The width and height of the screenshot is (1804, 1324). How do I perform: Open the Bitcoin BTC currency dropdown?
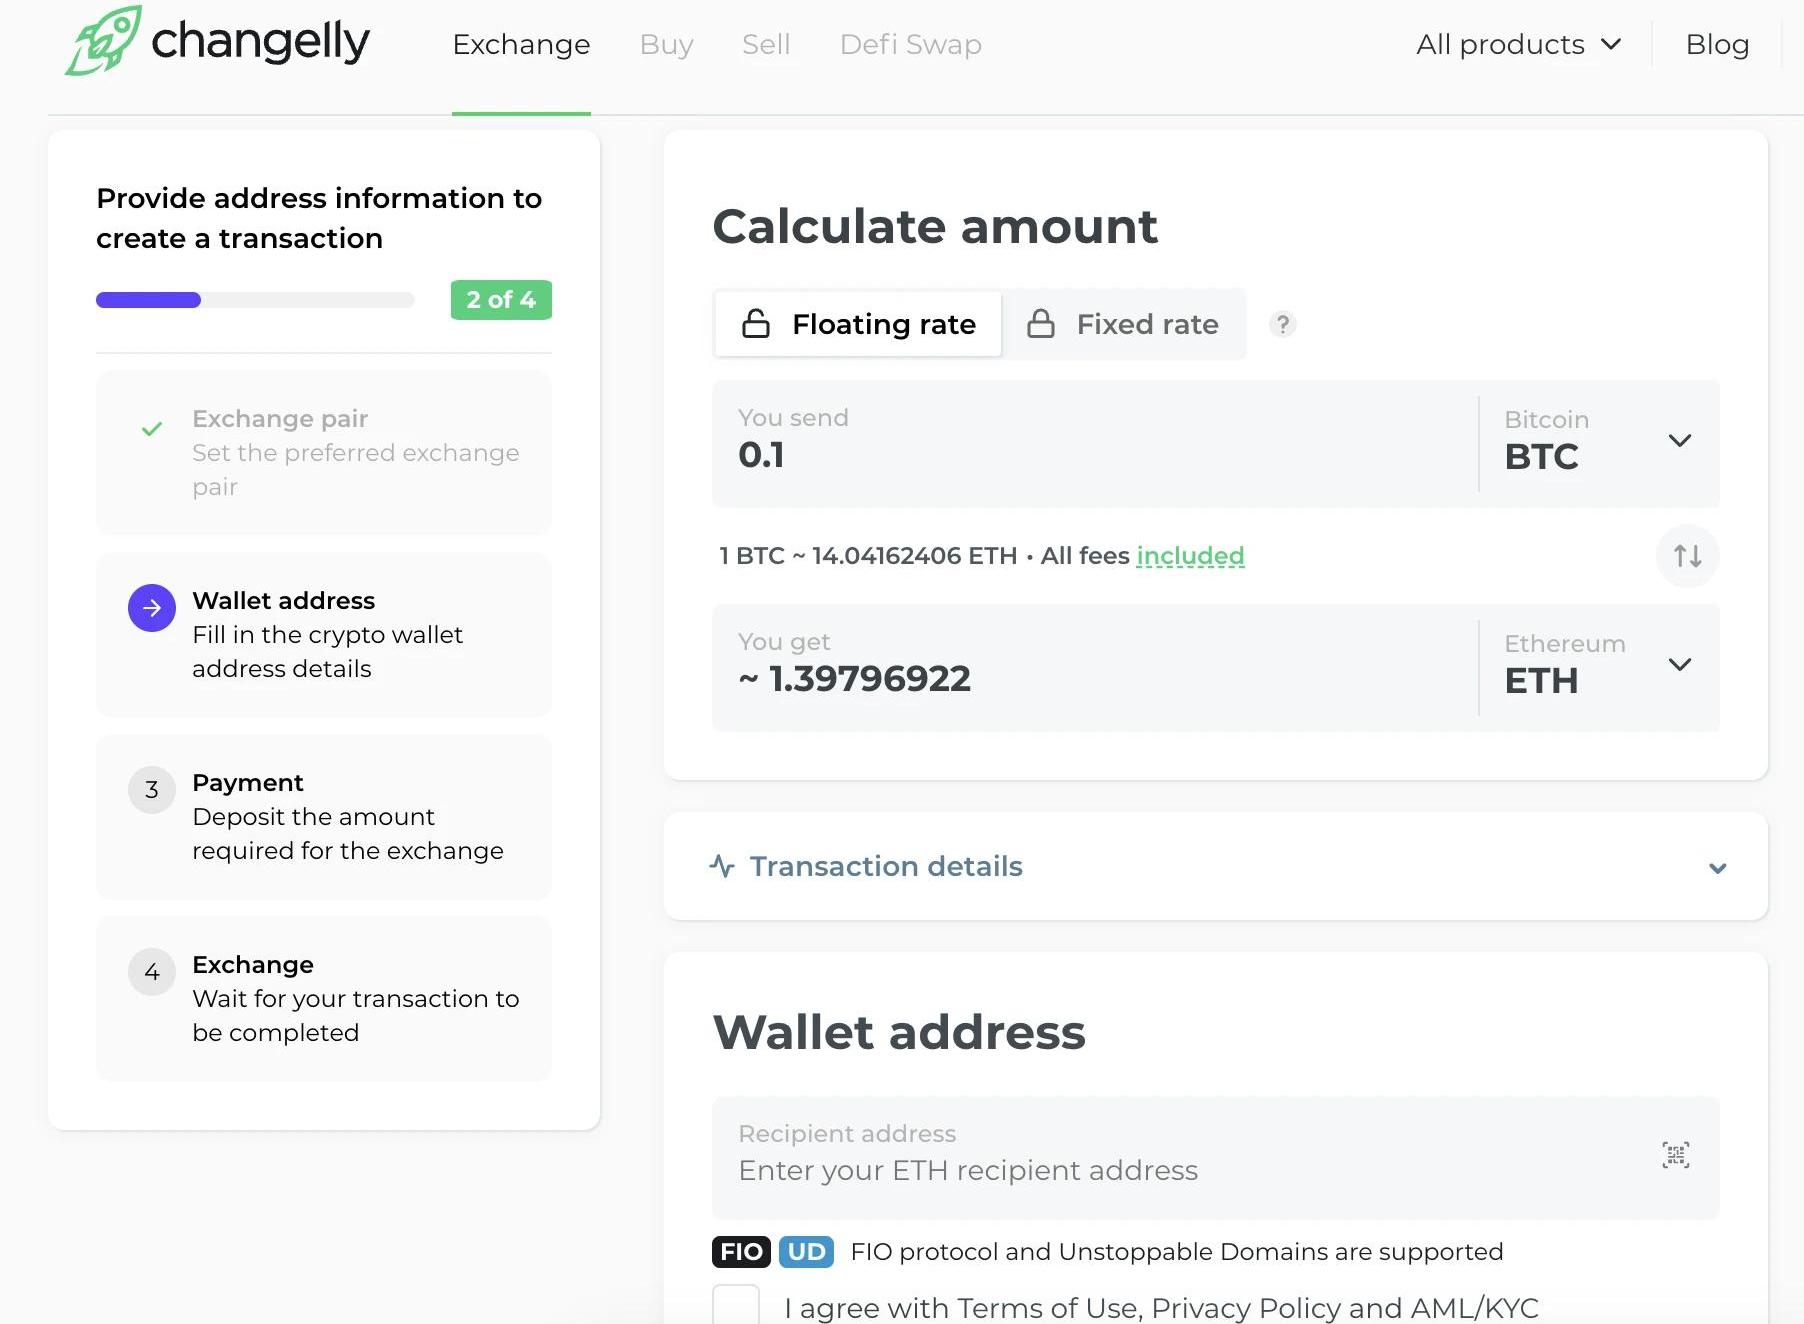(1598, 442)
